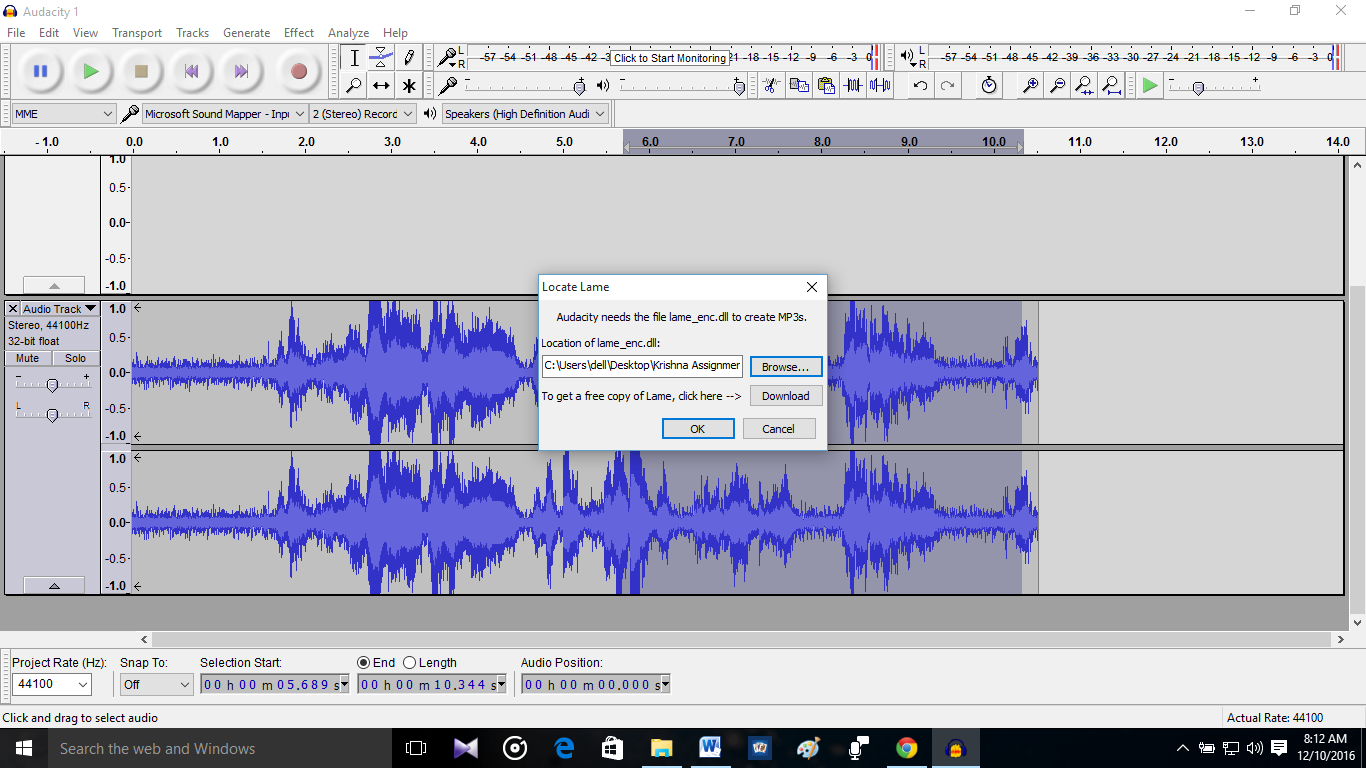Select the Draw pencil tool
Viewport: 1366px width, 768px height.
click(408, 58)
